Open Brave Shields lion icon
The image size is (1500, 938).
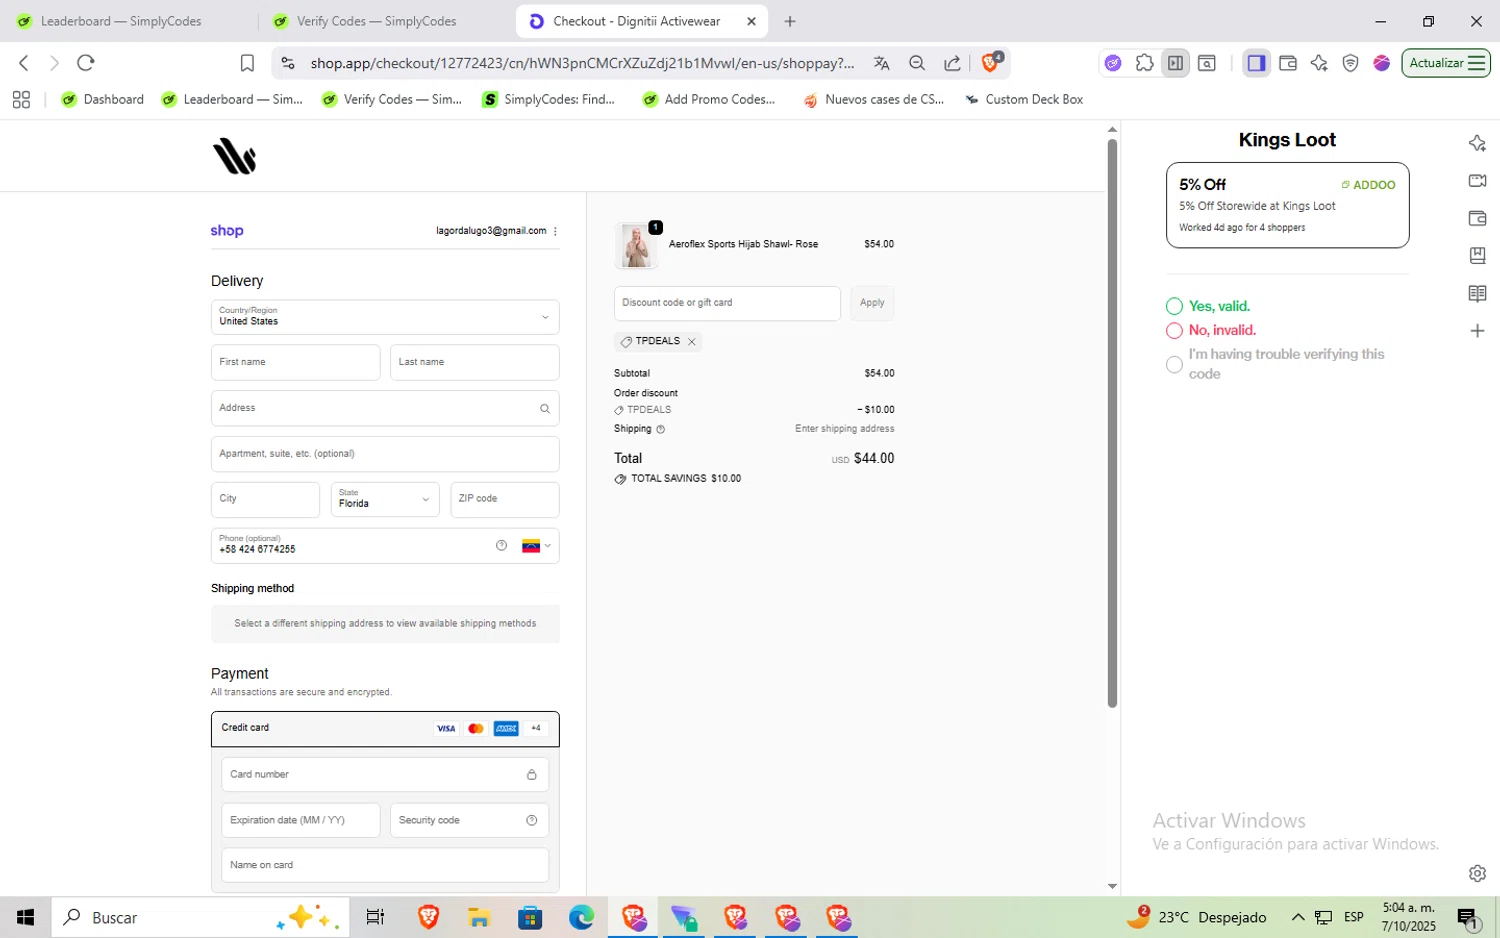click(x=991, y=62)
